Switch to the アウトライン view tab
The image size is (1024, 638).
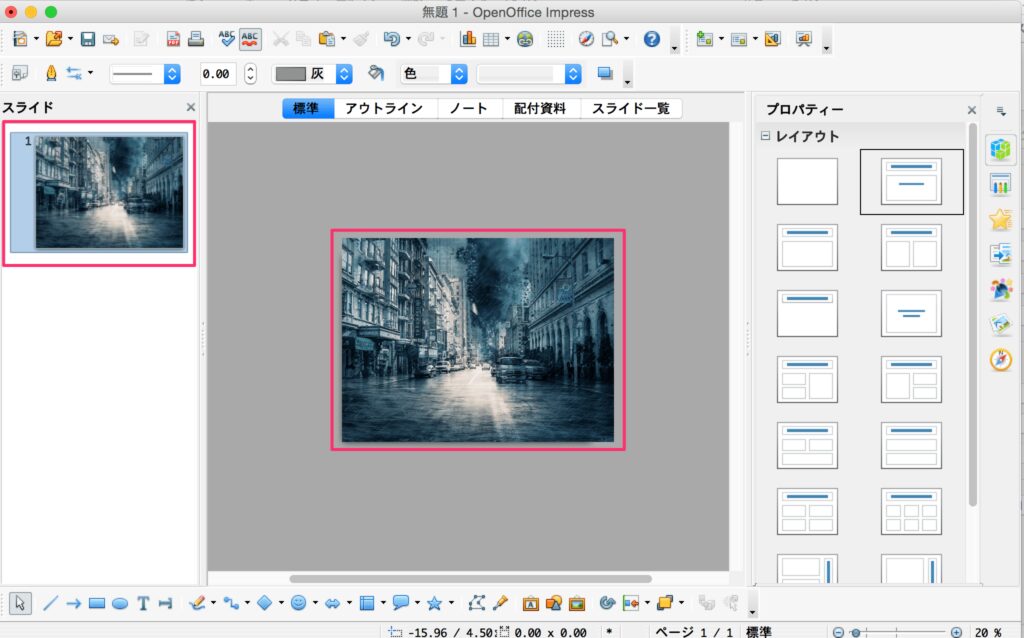click(384, 109)
